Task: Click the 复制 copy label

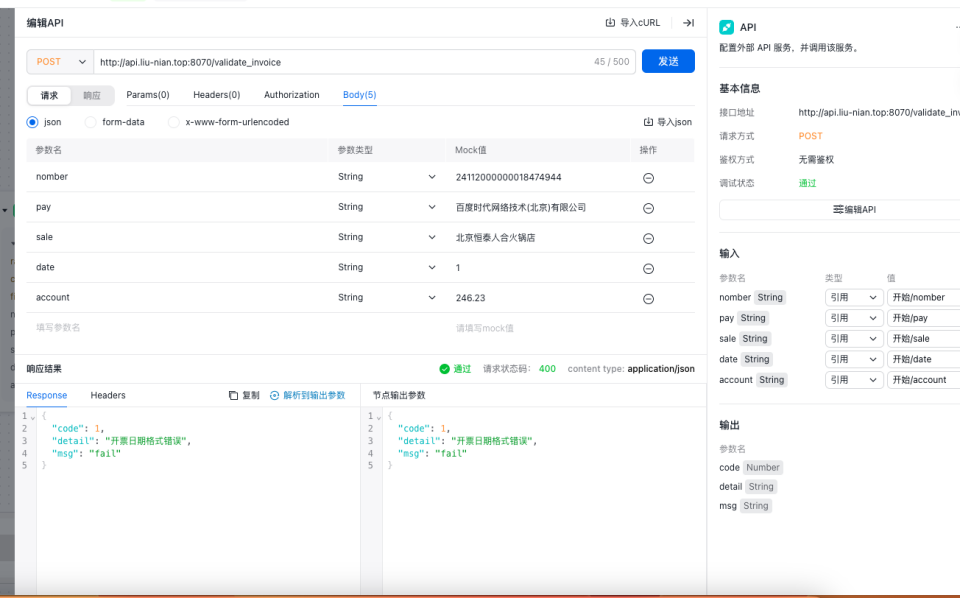Action: (x=250, y=395)
